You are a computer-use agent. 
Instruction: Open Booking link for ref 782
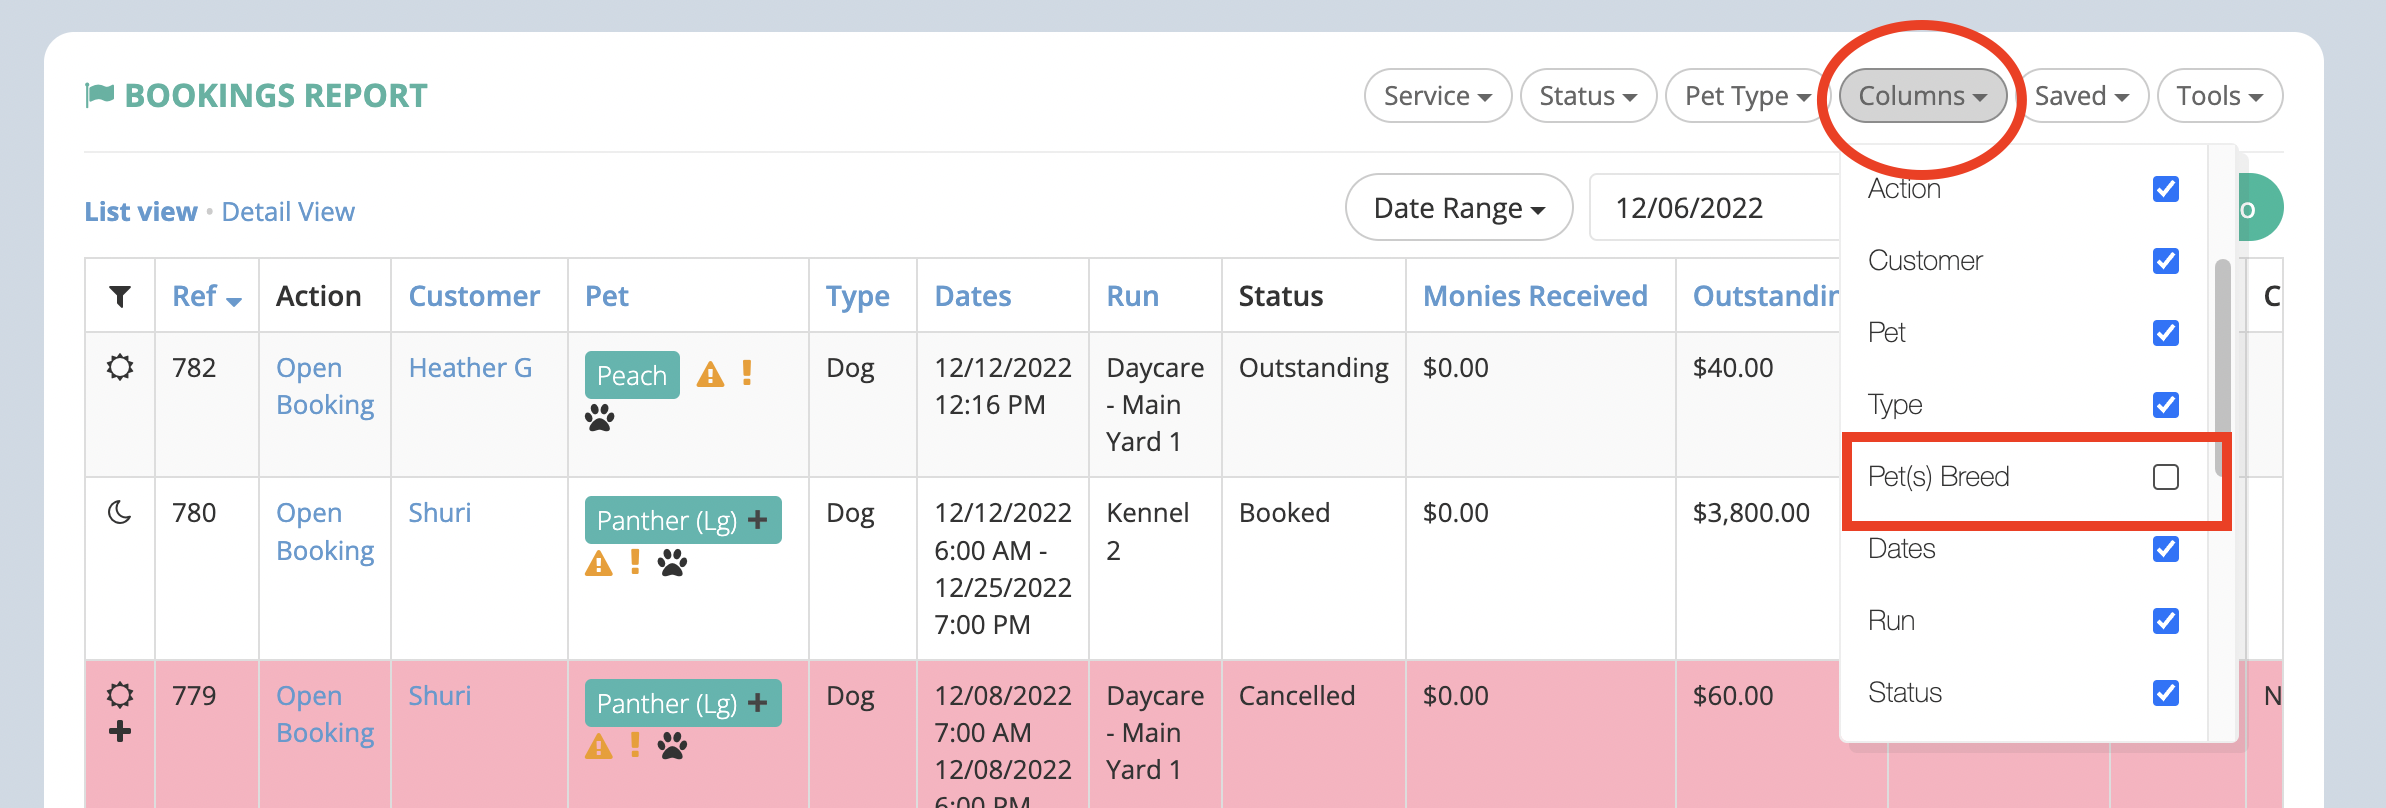[325, 386]
